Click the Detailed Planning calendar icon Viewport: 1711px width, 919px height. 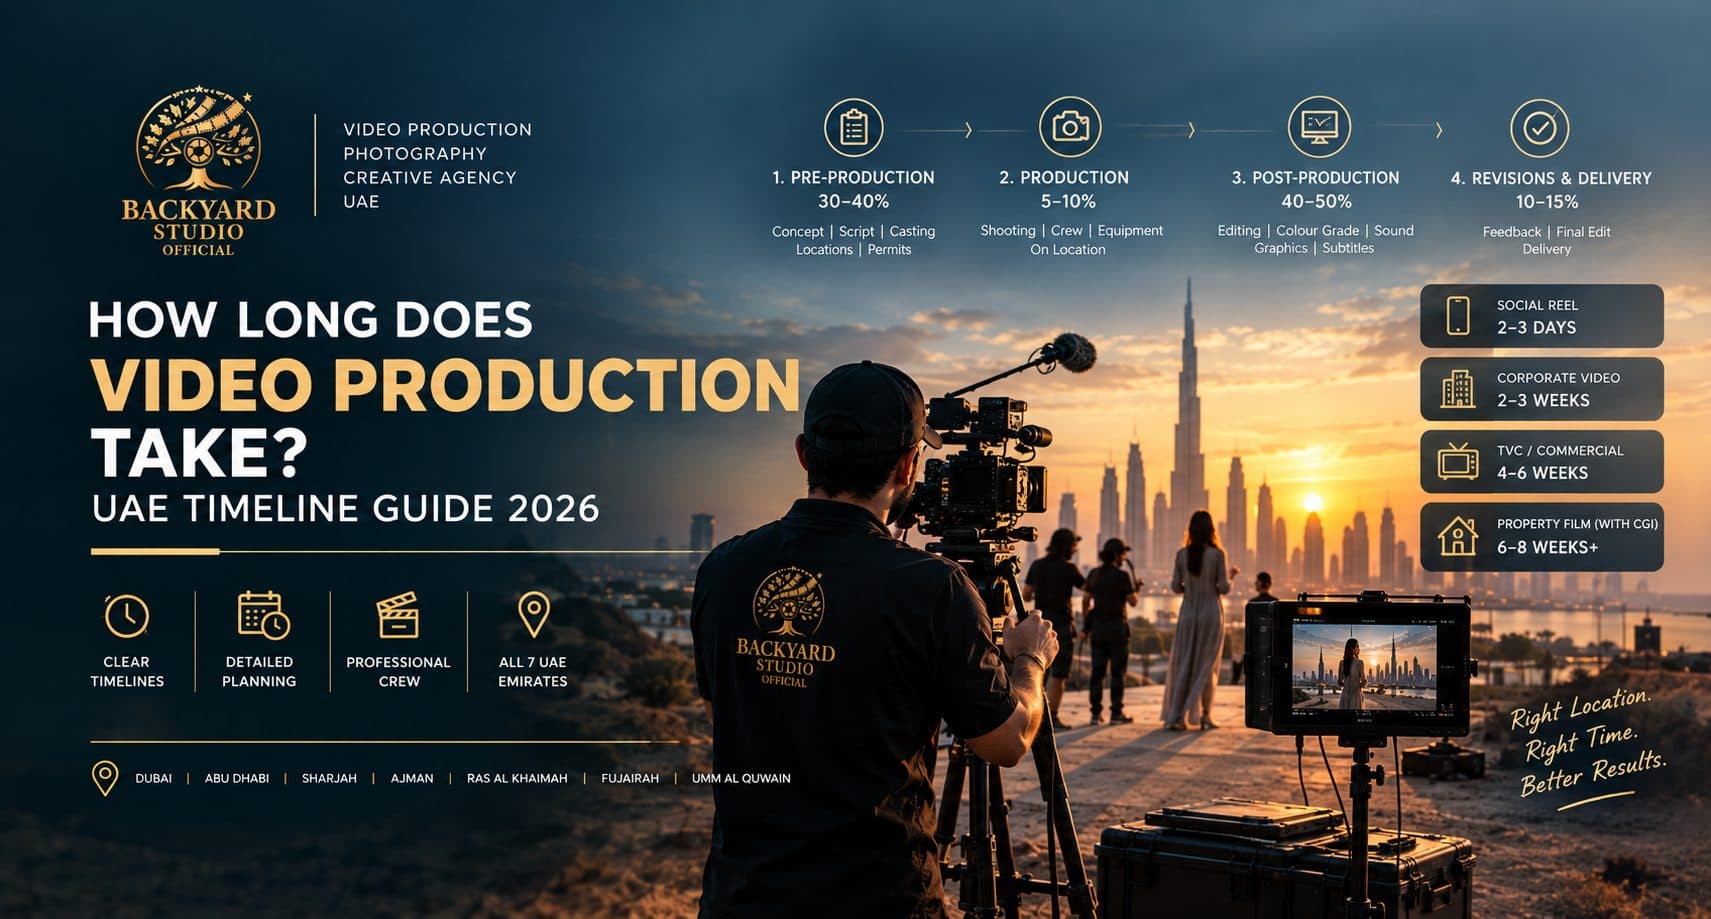pyautogui.click(x=263, y=615)
